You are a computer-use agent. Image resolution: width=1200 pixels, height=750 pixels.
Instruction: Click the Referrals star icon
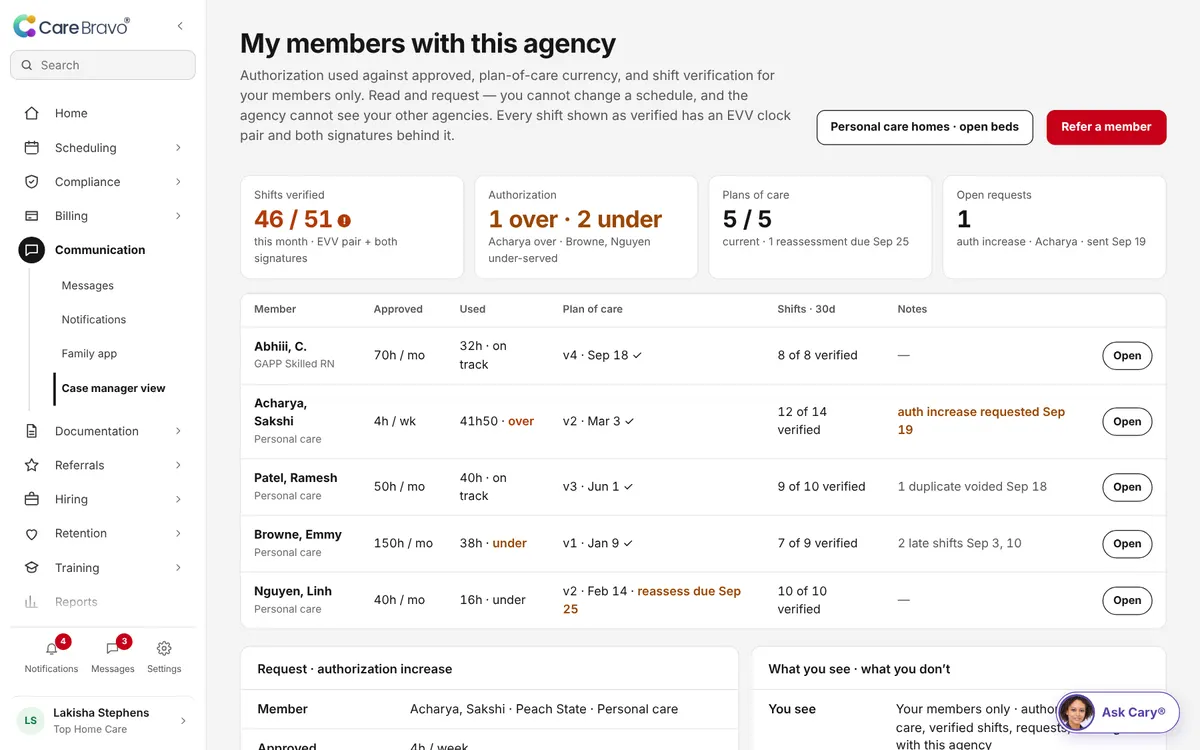click(x=32, y=465)
